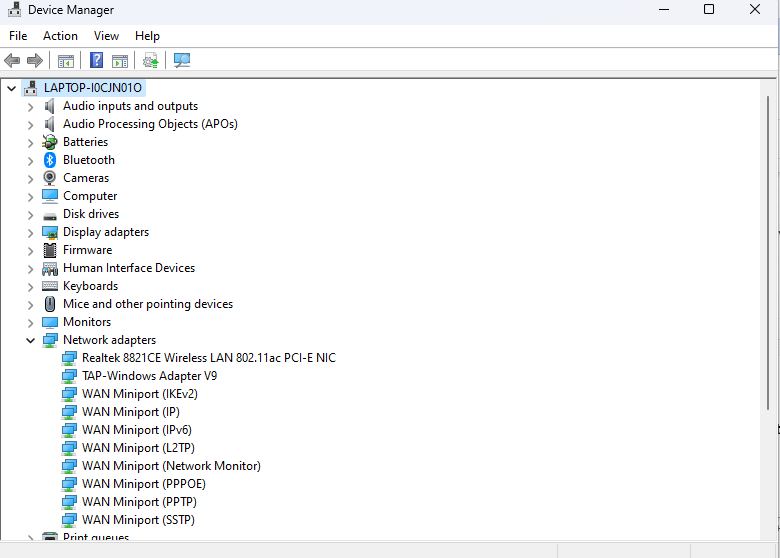This screenshot has height=558, width=780.
Task: Collapse the LAPTOP-I0CJN01O root node
Action: pyautogui.click(x=11, y=89)
